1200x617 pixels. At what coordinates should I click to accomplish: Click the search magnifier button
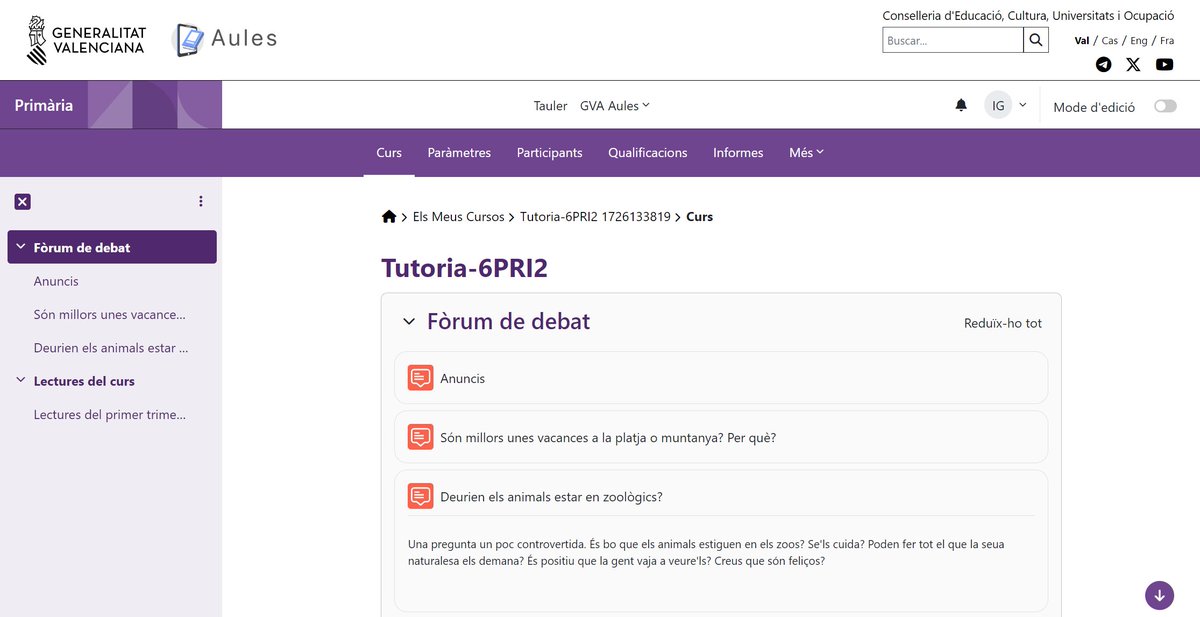click(1037, 40)
